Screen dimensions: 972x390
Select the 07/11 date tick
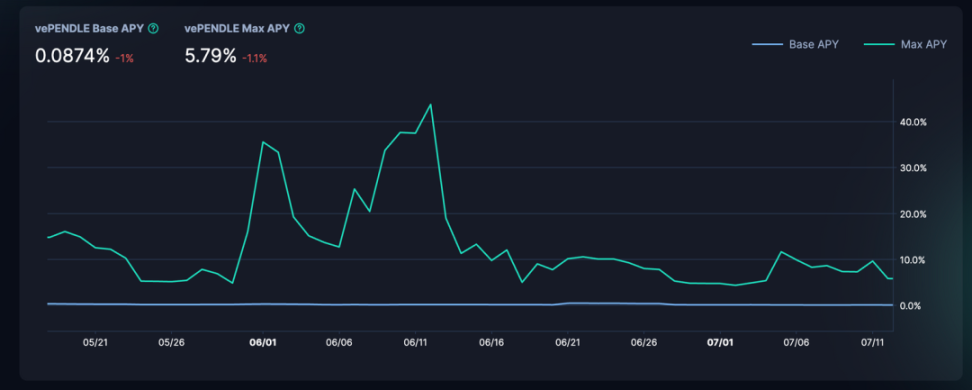872,342
